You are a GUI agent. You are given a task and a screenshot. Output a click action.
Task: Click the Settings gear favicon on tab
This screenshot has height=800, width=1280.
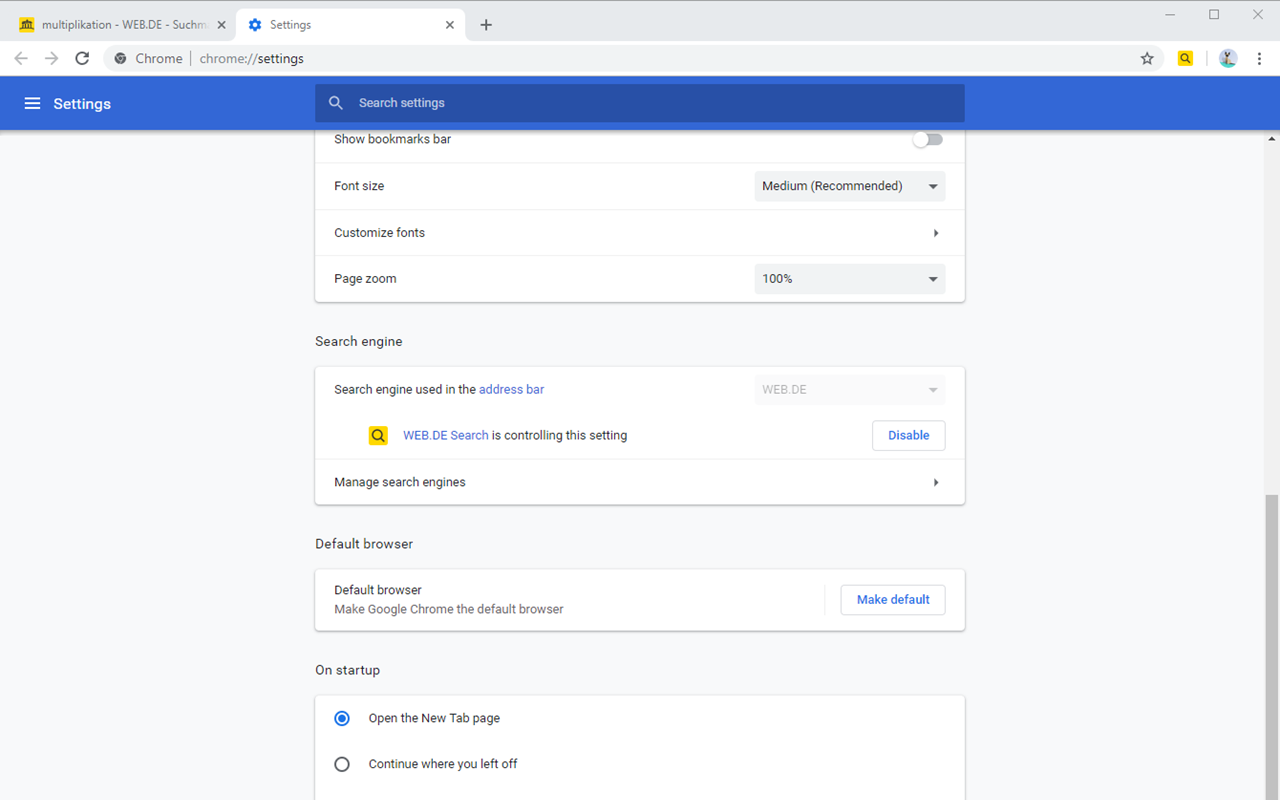click(255, 25)
